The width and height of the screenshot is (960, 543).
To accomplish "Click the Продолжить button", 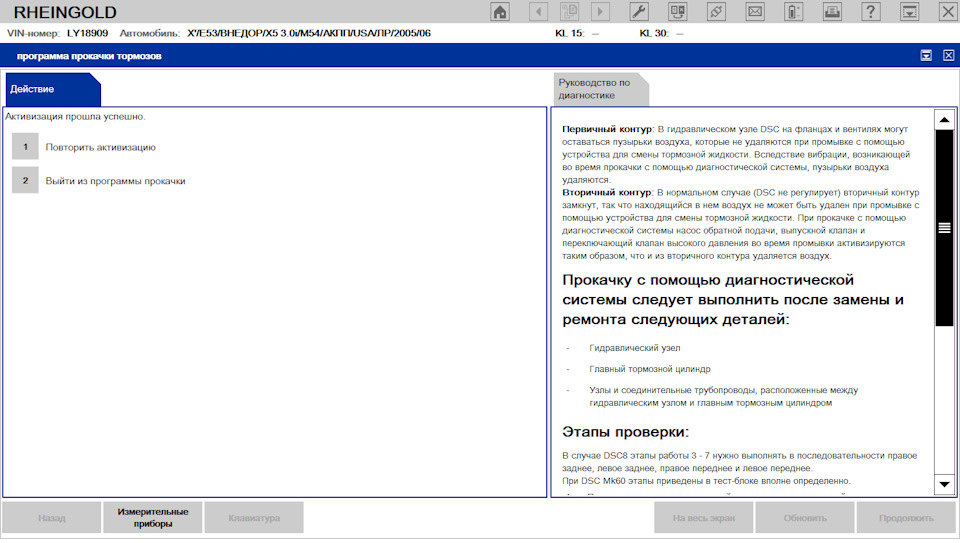I will click(906, 518).
